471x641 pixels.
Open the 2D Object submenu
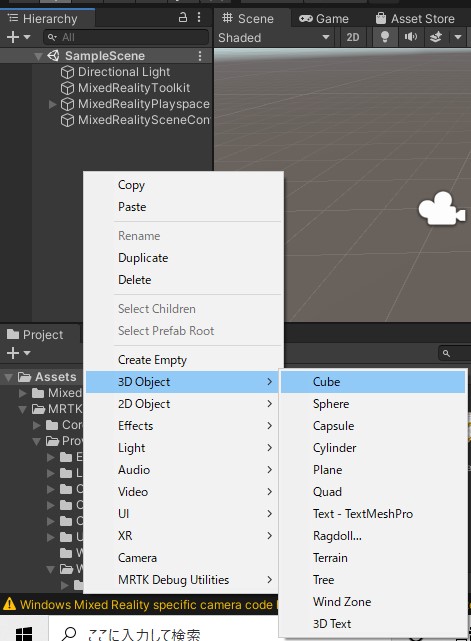(x=183, y=404)
